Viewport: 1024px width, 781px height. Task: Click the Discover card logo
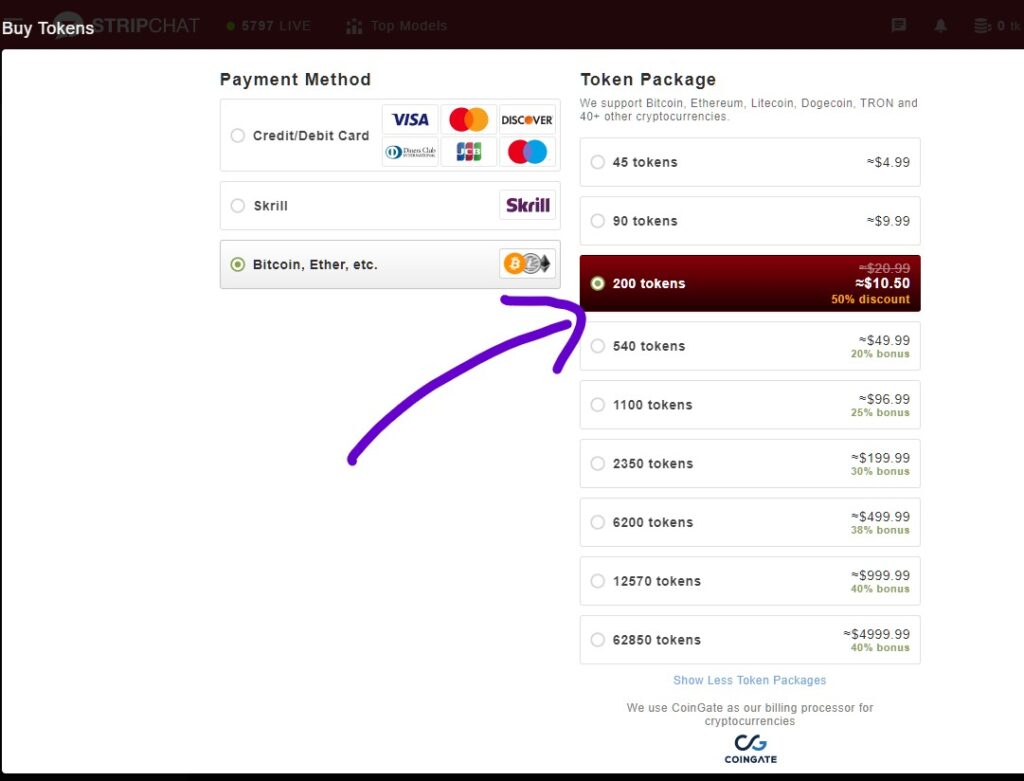[x=527, y=120]
